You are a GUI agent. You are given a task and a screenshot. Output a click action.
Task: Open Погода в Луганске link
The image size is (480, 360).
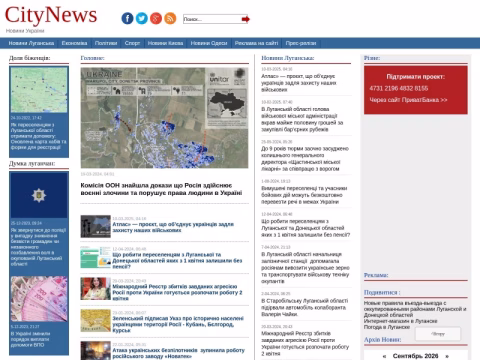pos(387,327)
